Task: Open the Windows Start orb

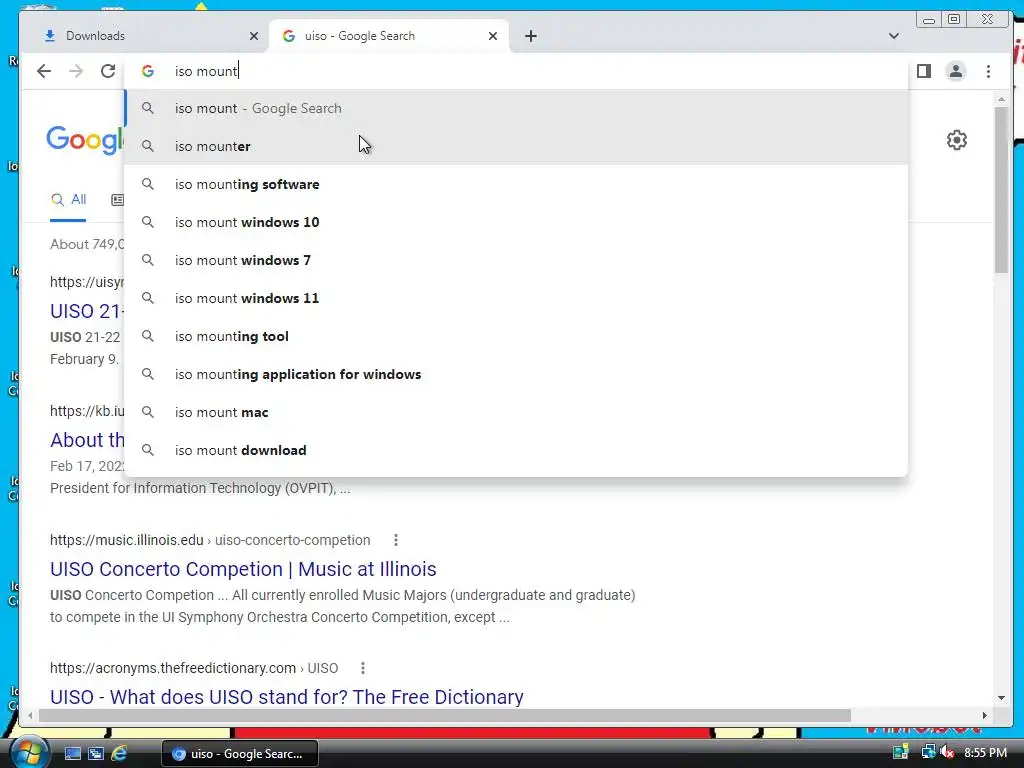Action: point(29,752)
